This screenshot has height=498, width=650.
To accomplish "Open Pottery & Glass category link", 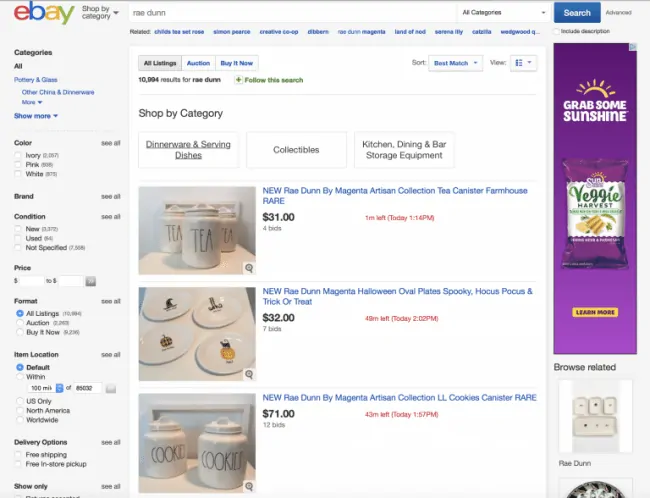I will click(x=36, y=80).
